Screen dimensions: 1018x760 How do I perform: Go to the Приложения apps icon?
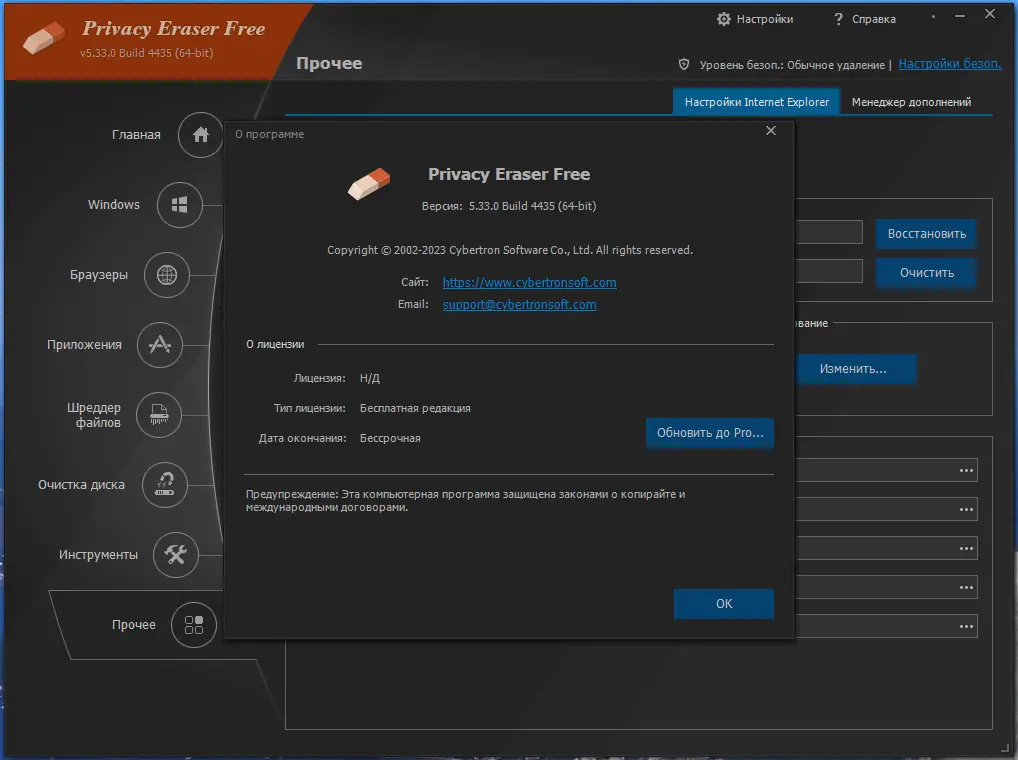click(x=160, y=345)
